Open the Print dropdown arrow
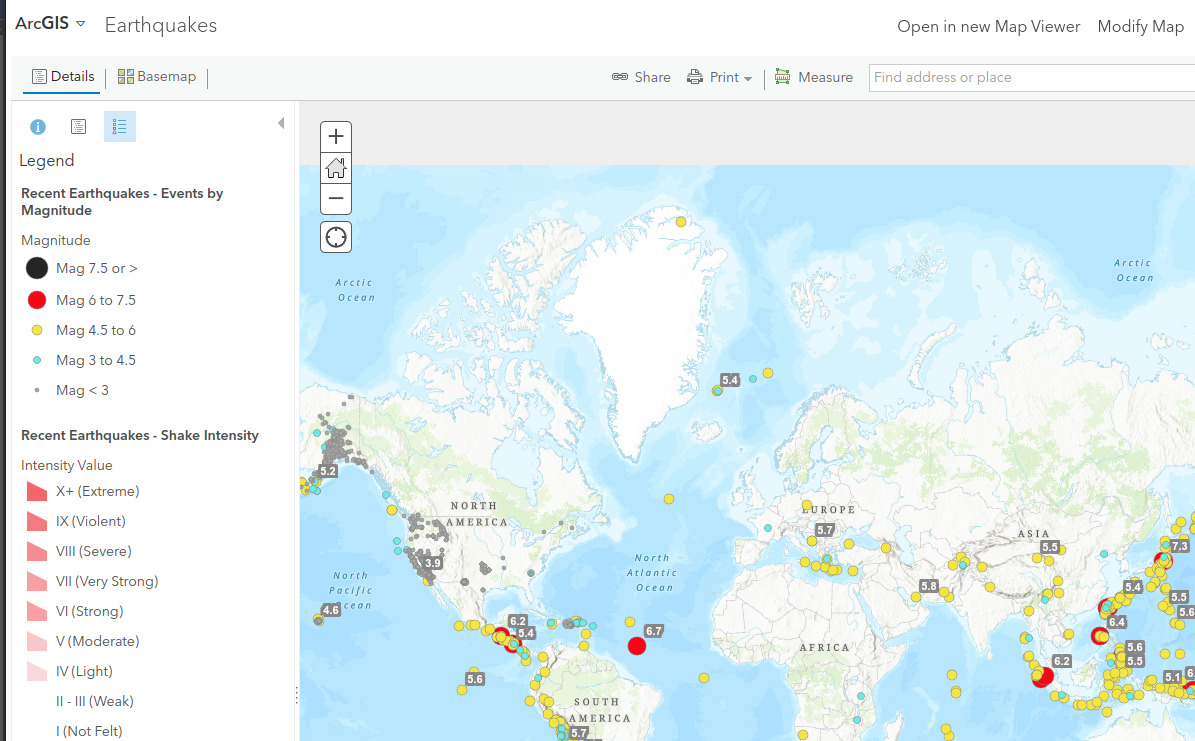The image size is (1195, 741). (748, 79)
